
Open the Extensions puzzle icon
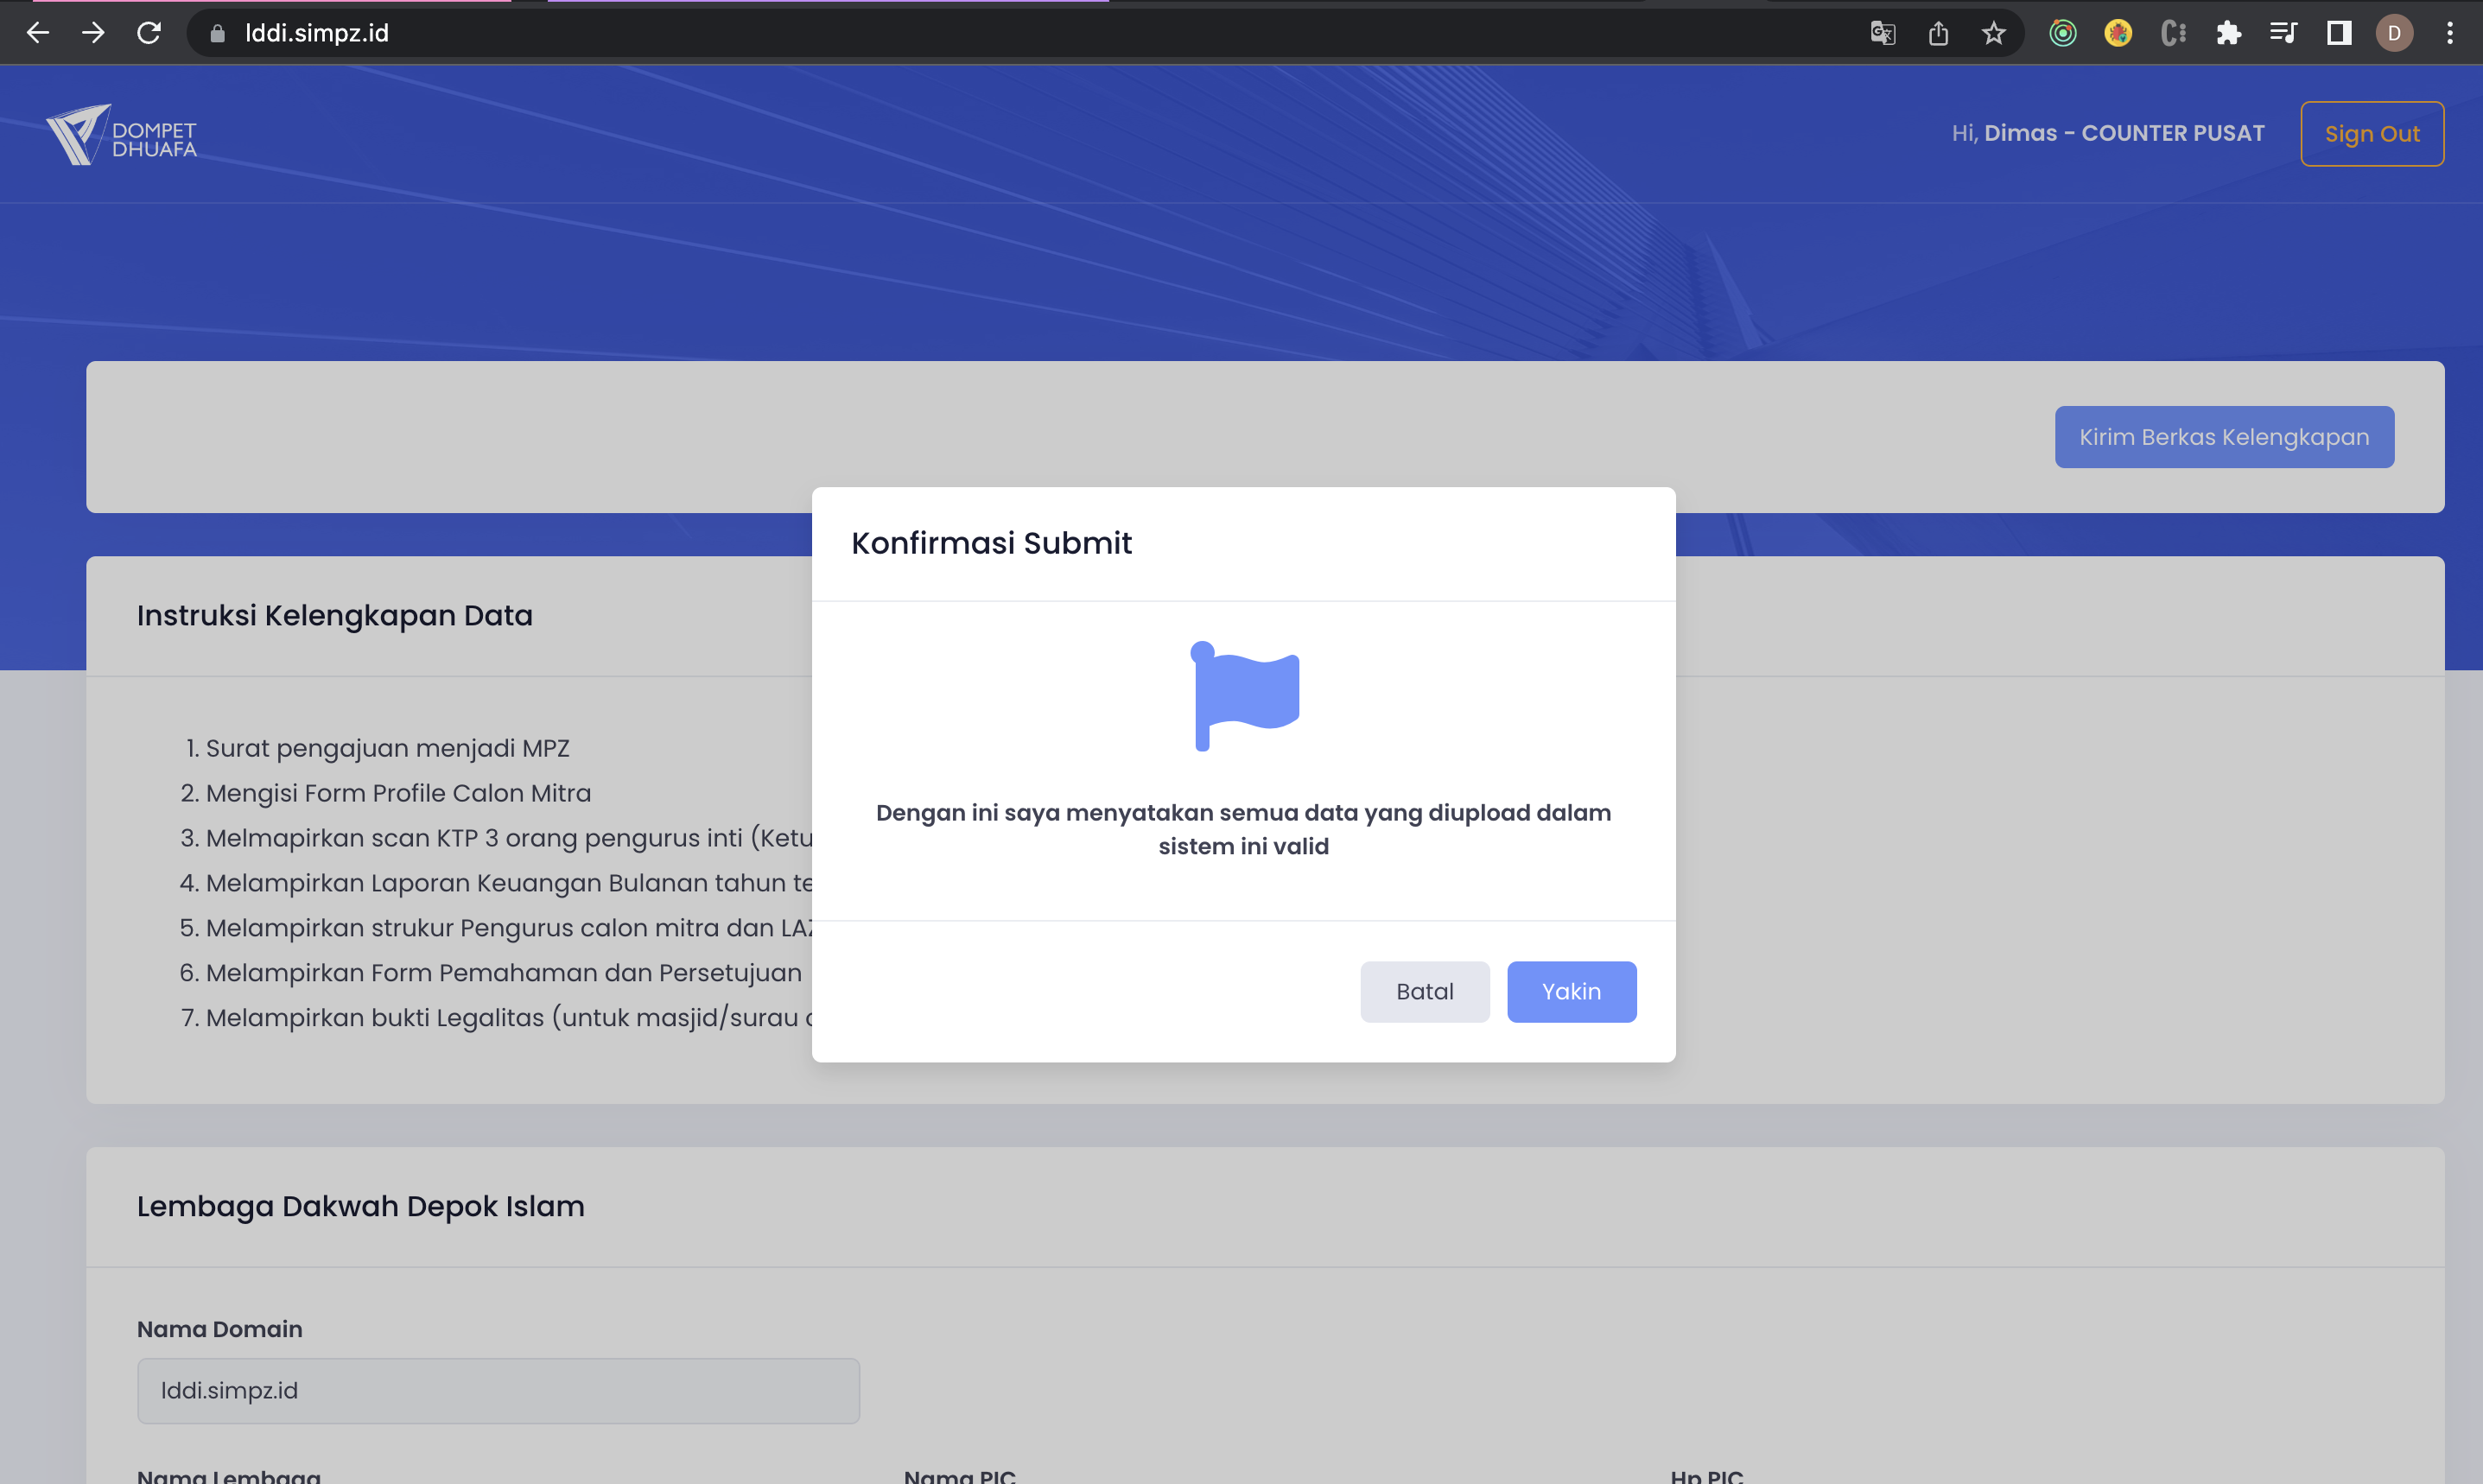click(x=2228, y=33)
